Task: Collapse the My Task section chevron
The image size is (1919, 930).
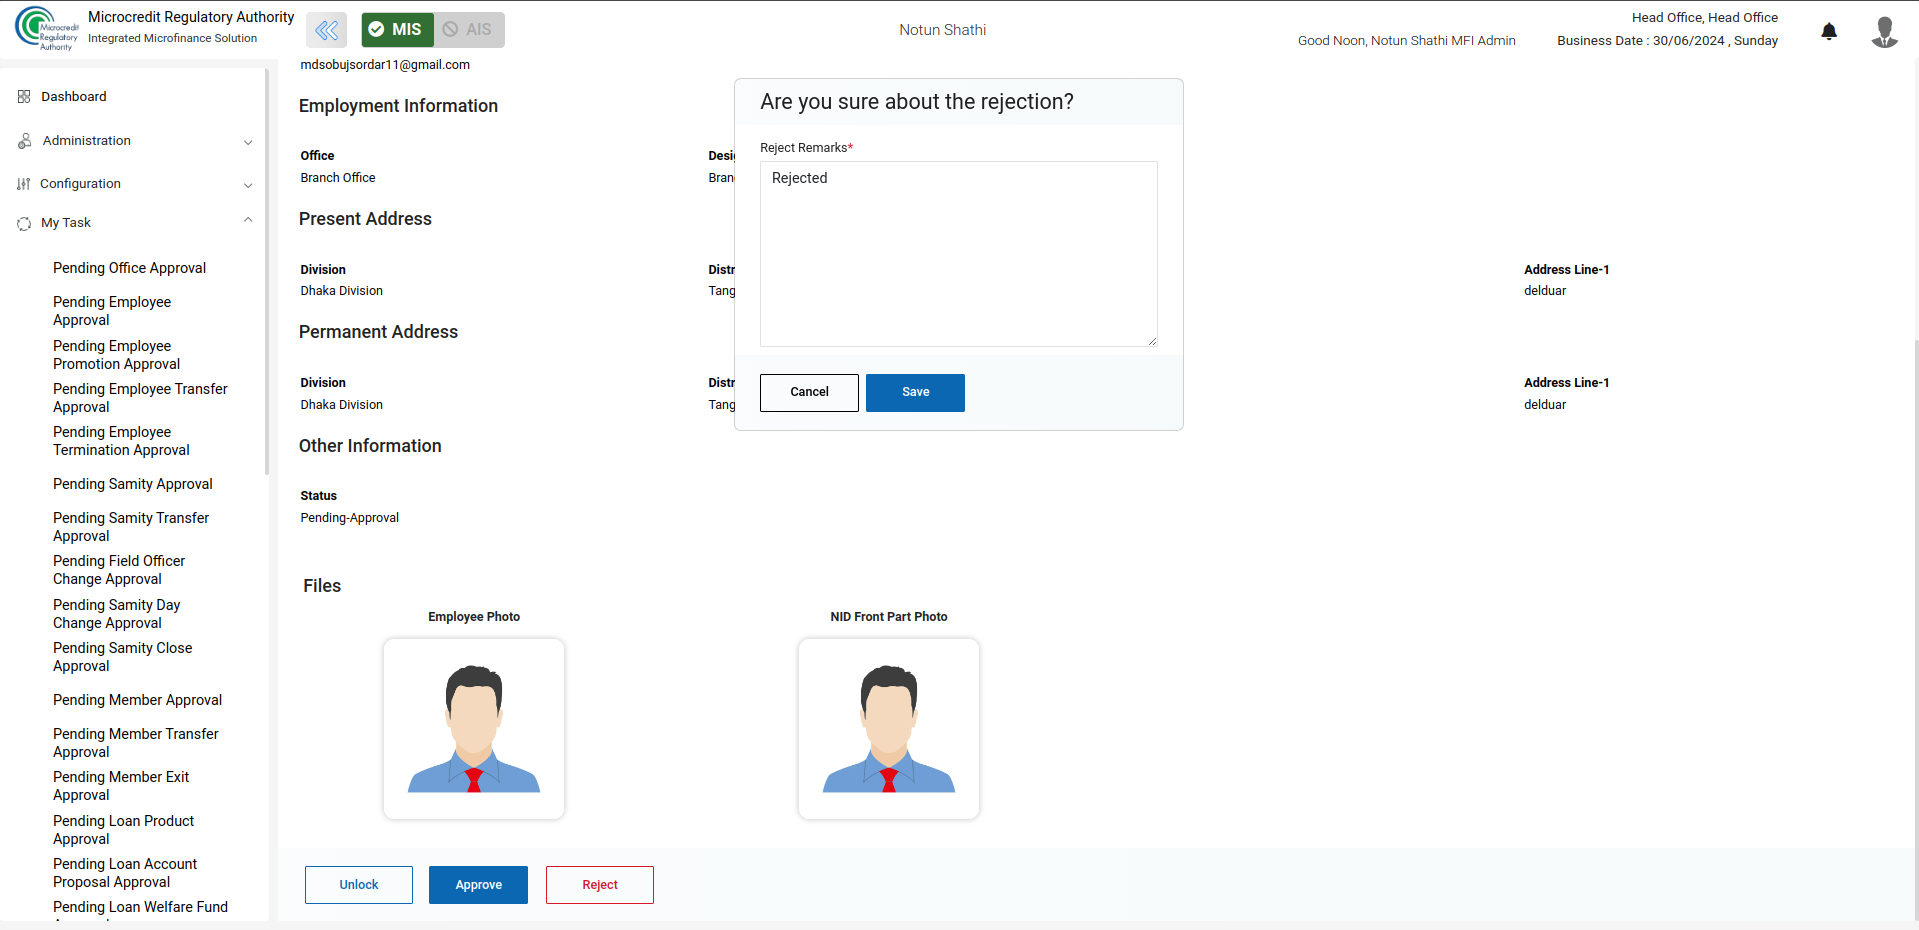Action: tap(248, 221)
